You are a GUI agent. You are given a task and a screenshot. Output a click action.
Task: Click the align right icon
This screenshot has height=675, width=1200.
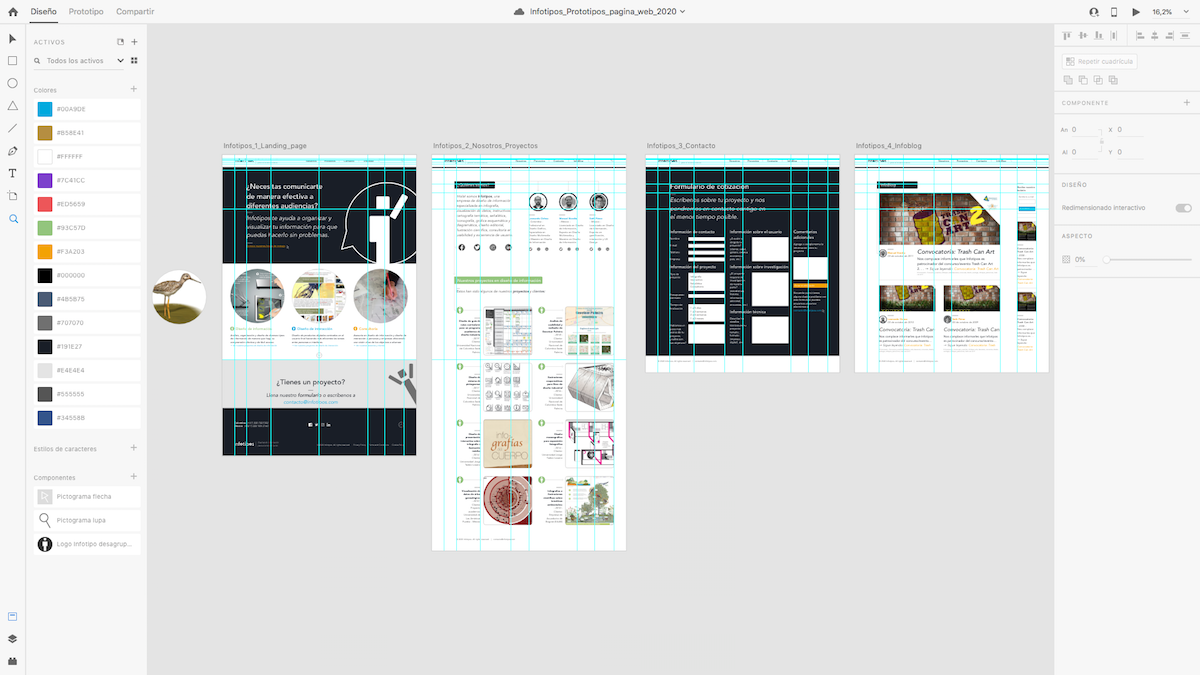pos(1171,35)
